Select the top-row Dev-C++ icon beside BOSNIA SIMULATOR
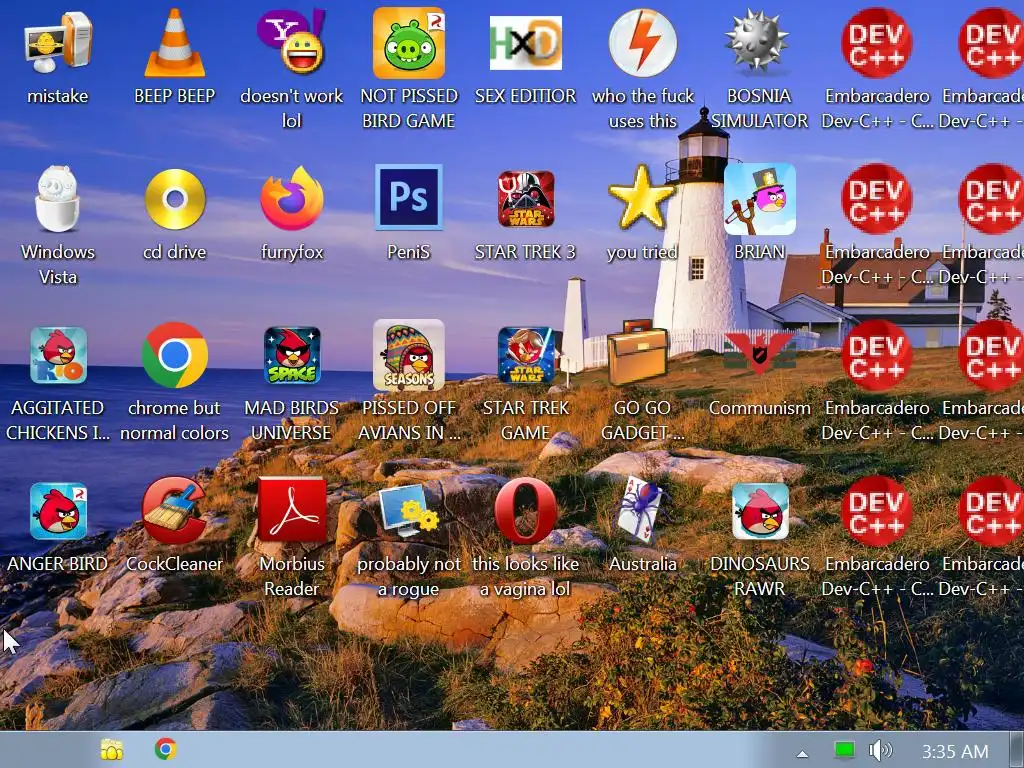The width and height of the screenshot is (1024, 768). [876, 42]
